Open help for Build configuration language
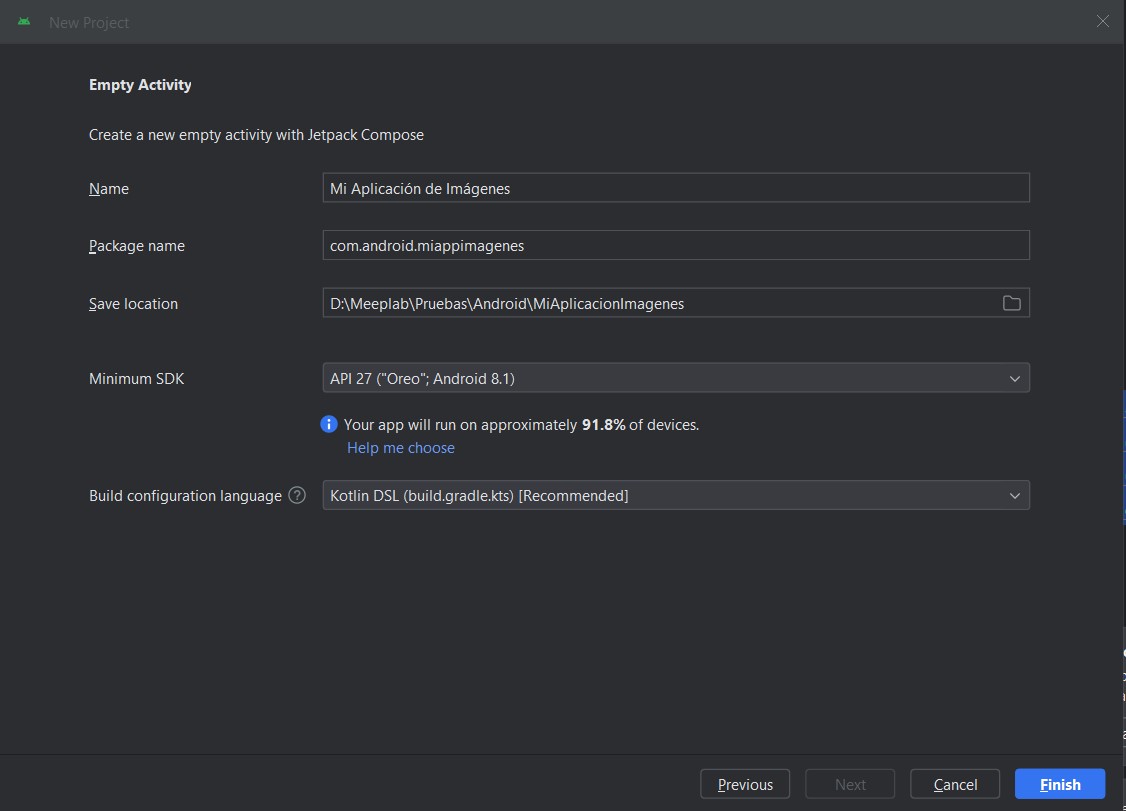 tap(297, 495)
